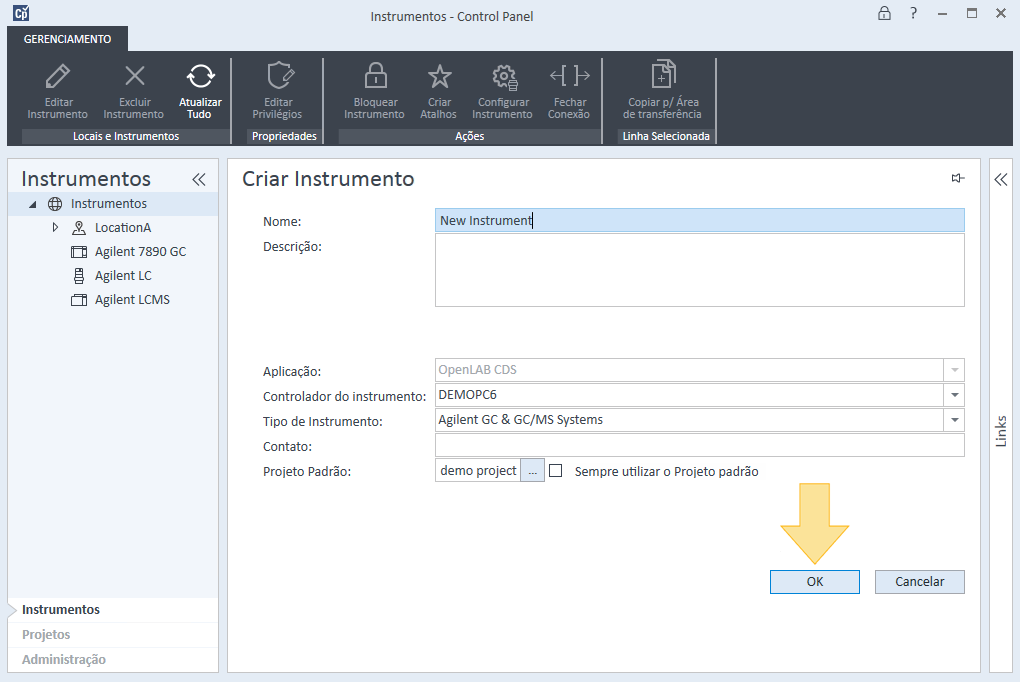Expand the LocationA tree node
1020x682 pixels.
pyautogui.click(x=55, y=227)
